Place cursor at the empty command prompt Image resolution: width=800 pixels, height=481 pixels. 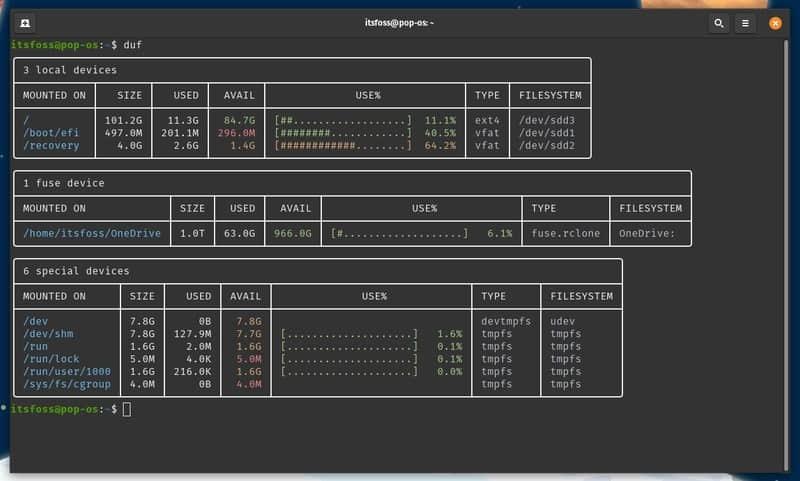coord(126,409)
